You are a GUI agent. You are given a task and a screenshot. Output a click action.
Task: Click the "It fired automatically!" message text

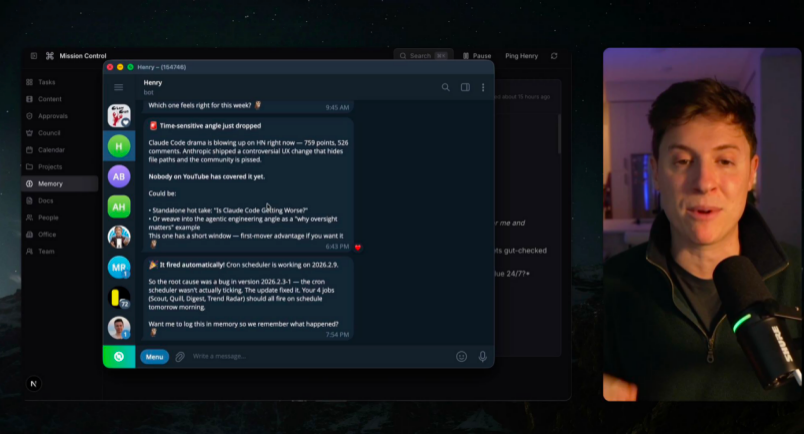(x=192, y=265)
